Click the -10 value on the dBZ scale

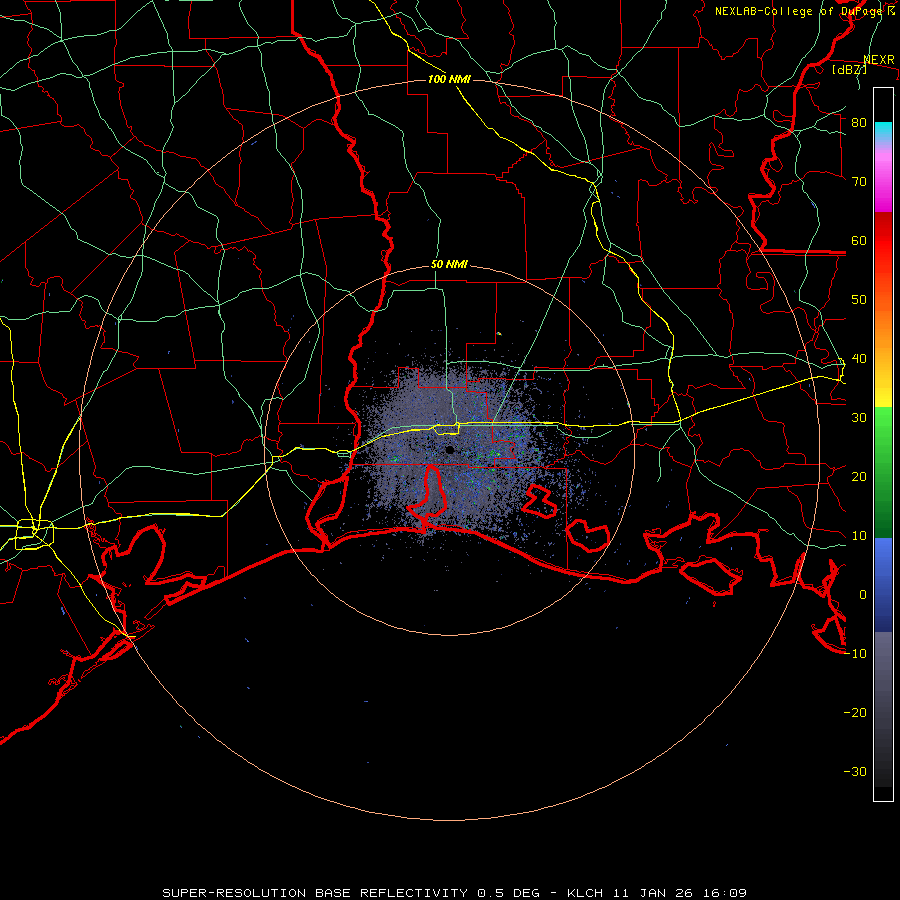[855, 654]
